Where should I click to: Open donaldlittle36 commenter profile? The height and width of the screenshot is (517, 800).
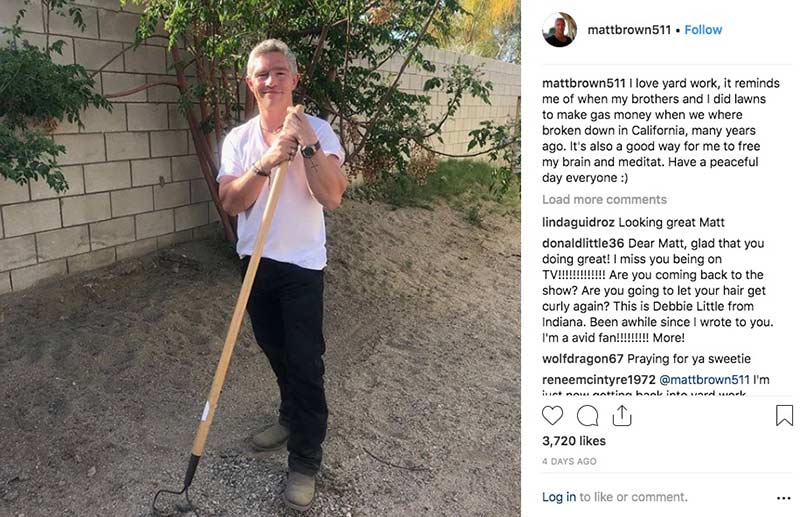pyautogui.click(x=583, y=243)
